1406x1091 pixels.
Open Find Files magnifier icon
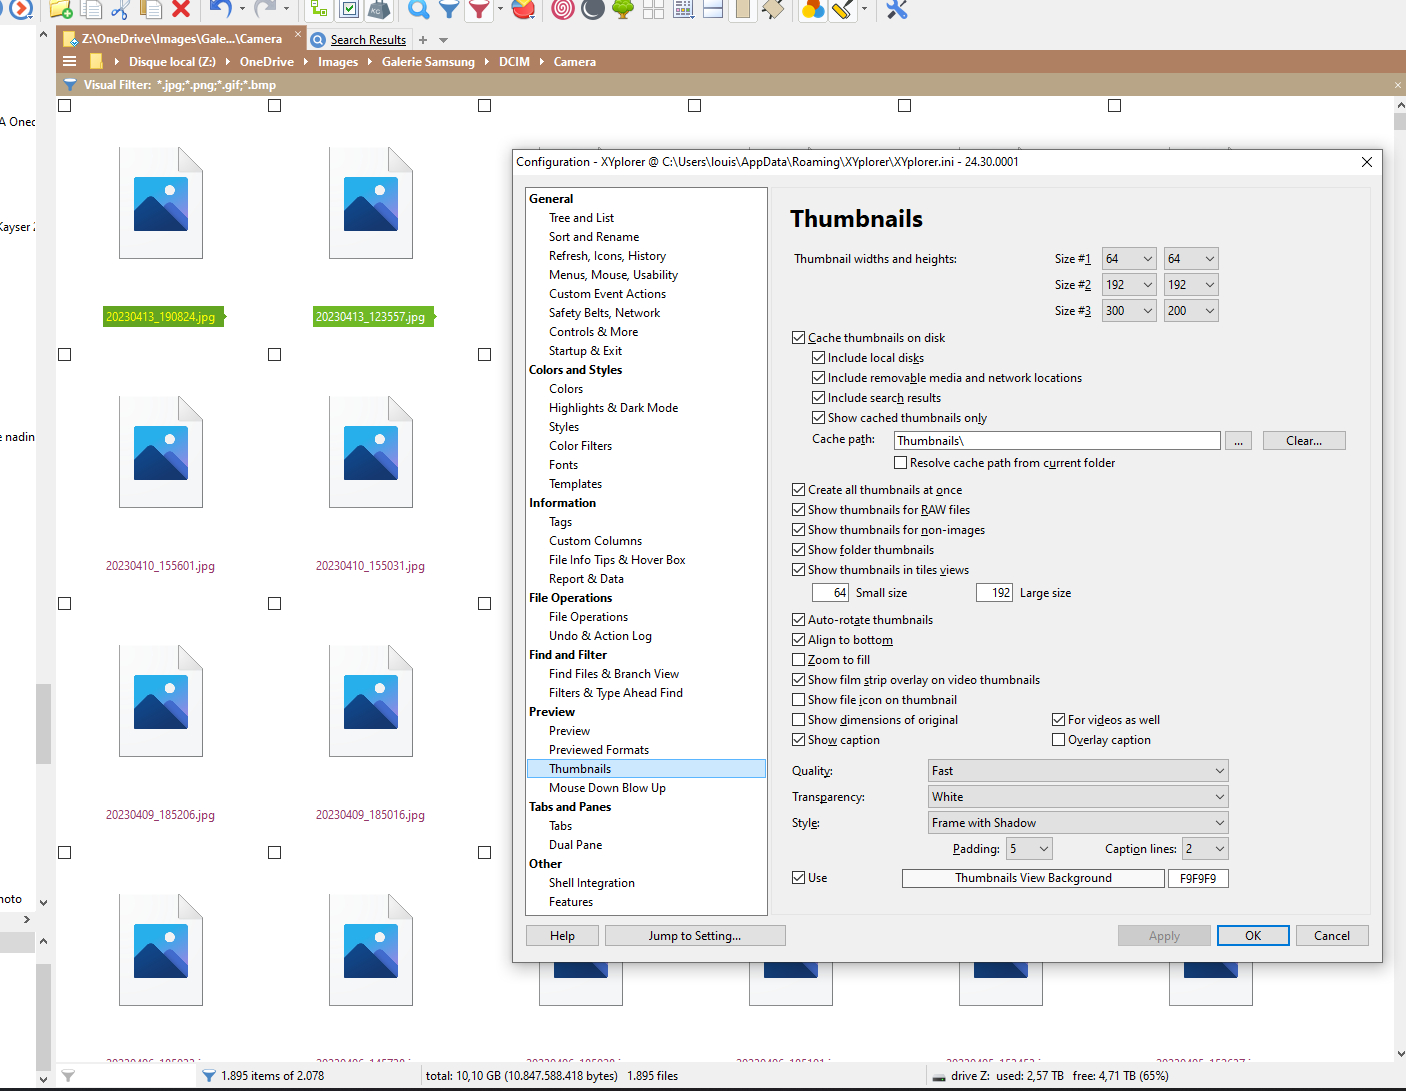pyautogui.click(x=419, y=9)
